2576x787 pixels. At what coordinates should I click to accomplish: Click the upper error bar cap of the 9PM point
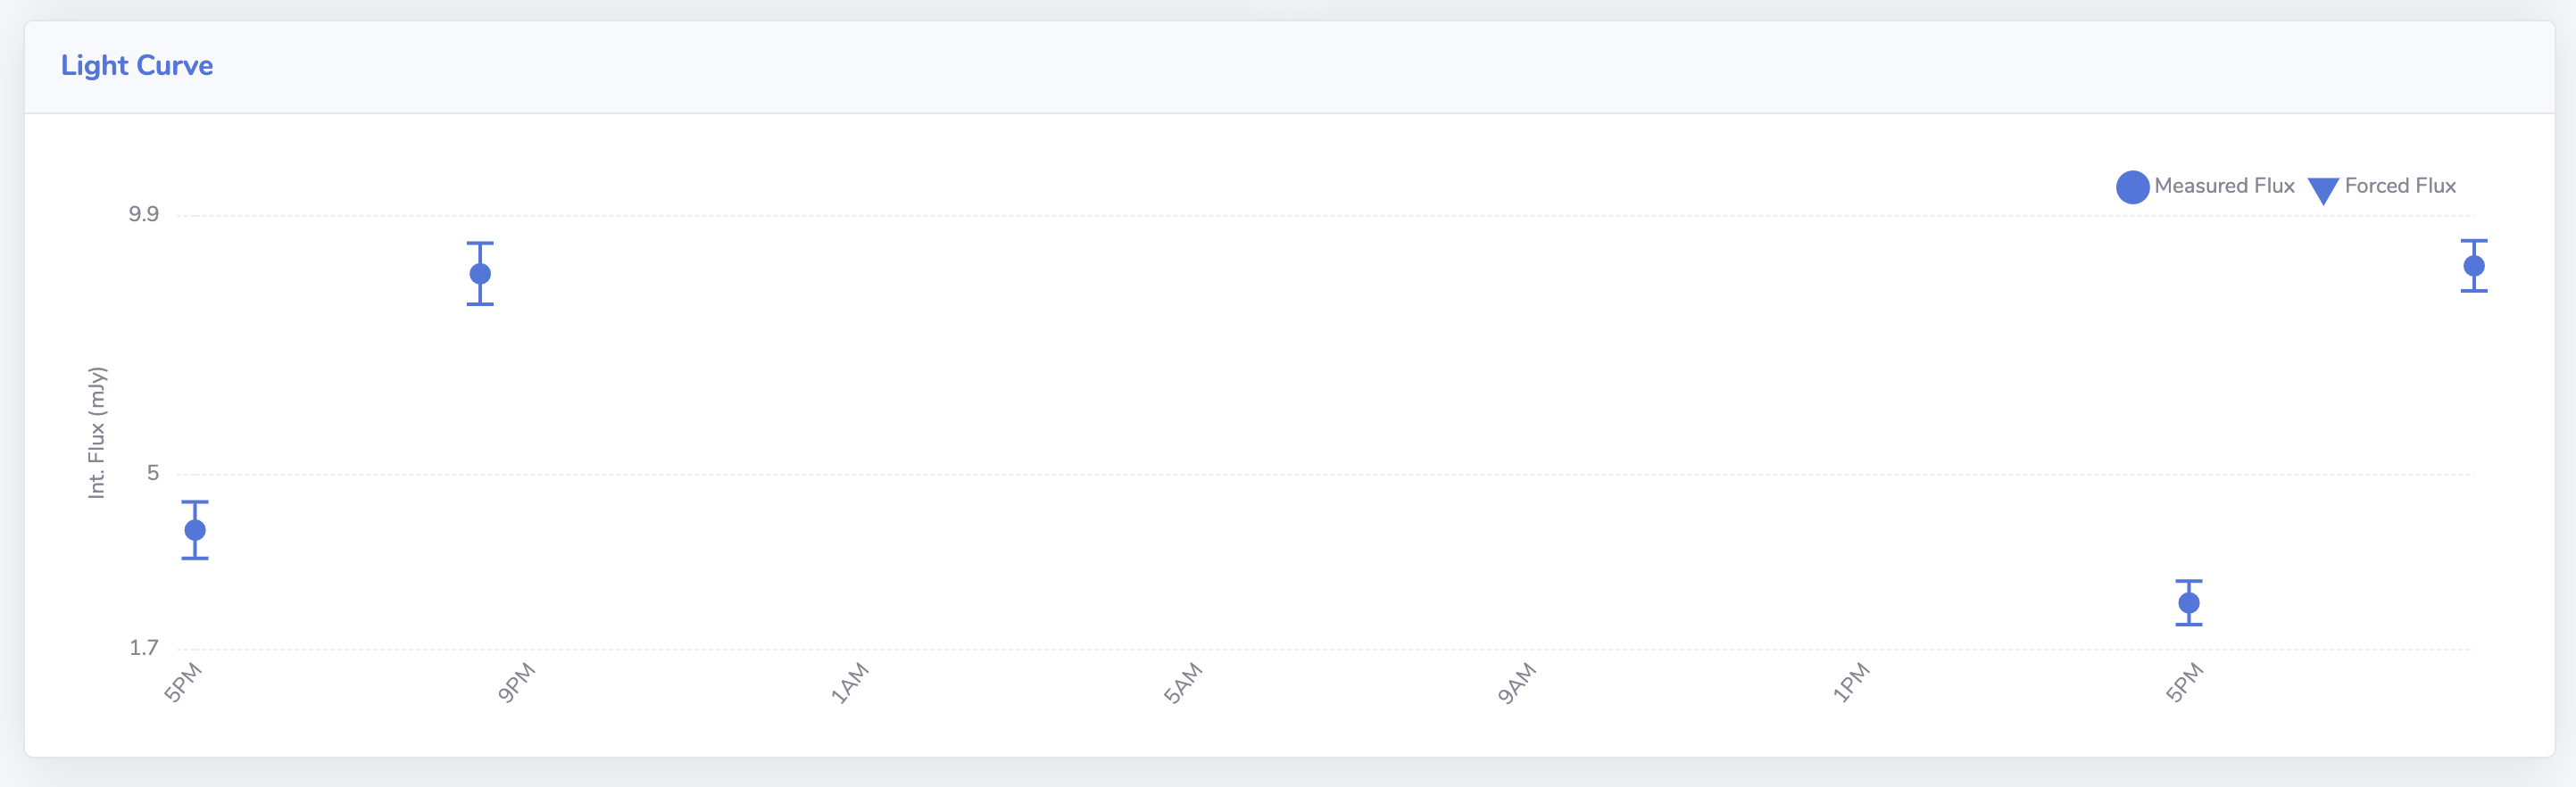[x=480, y=243]
